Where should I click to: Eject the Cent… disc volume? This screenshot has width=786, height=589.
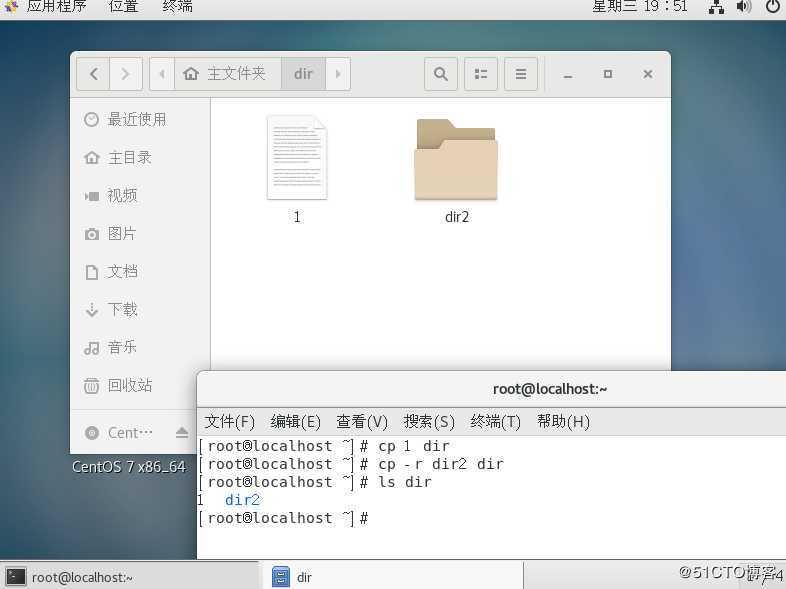click(182, 432)
